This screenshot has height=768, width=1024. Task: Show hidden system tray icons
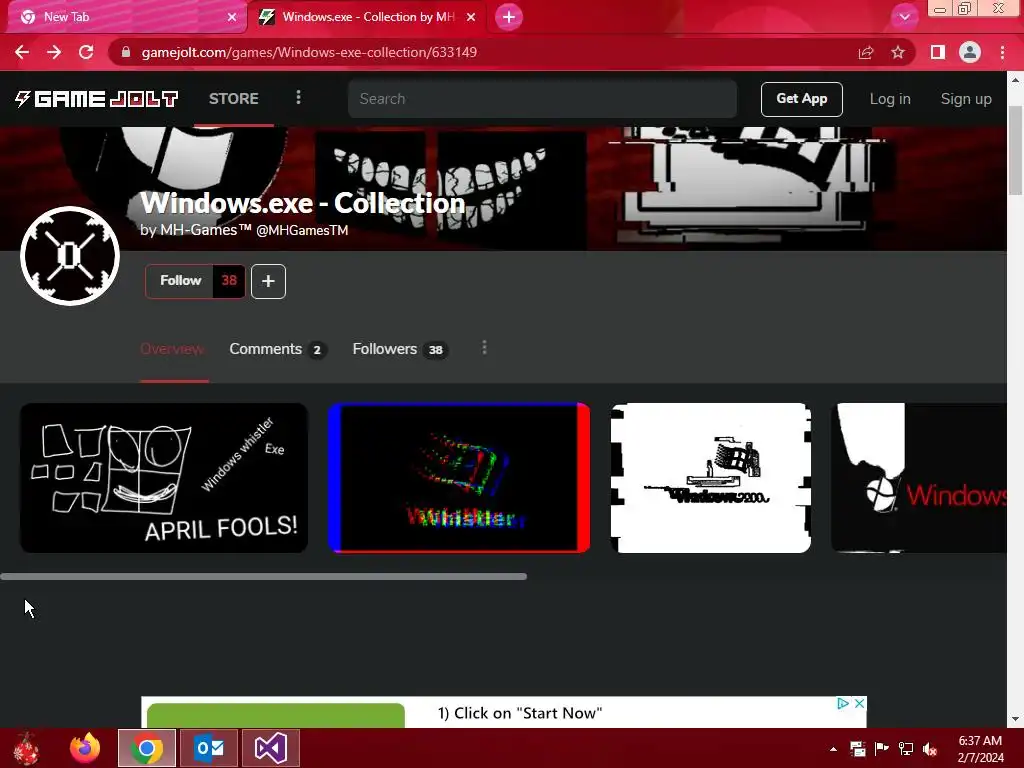click(833, 749)
